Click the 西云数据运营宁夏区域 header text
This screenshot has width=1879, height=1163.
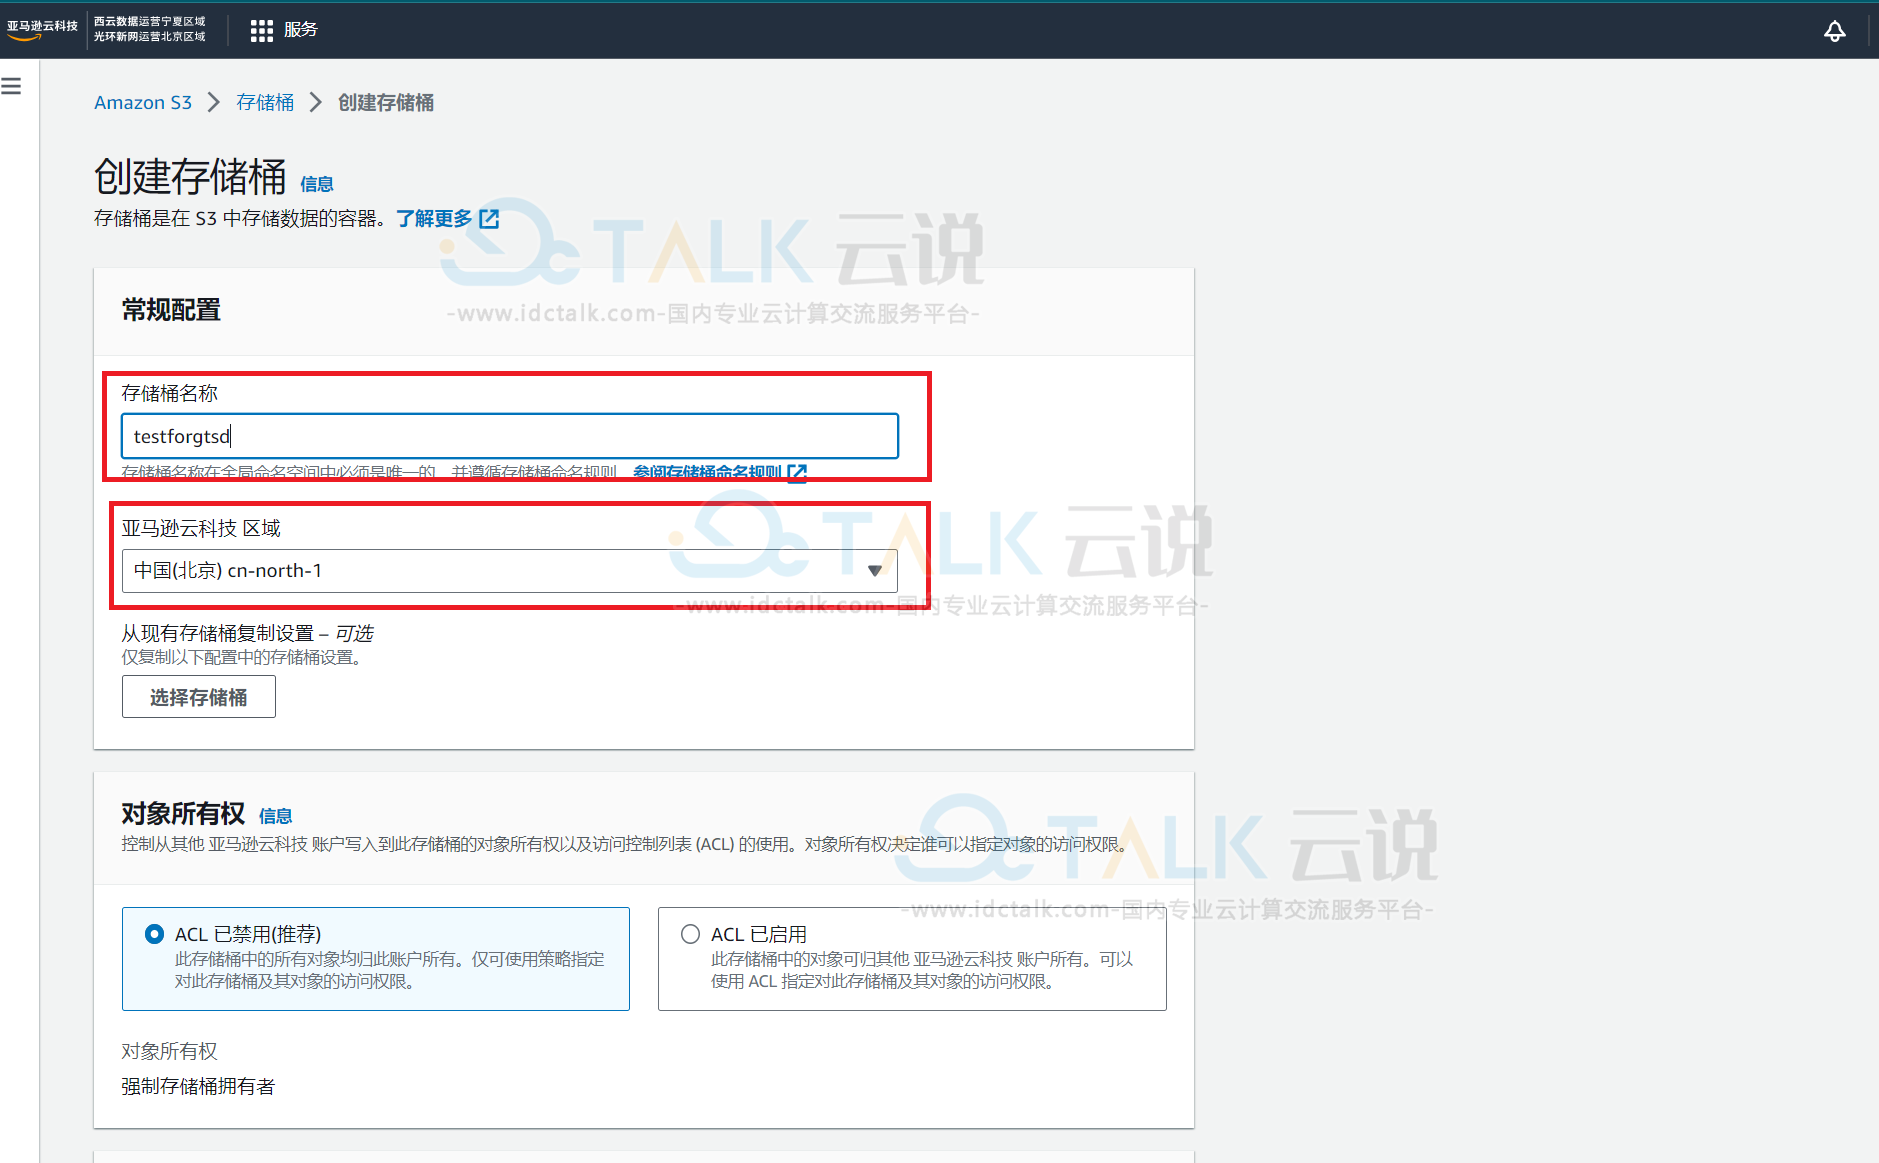(x=150, y=22)
